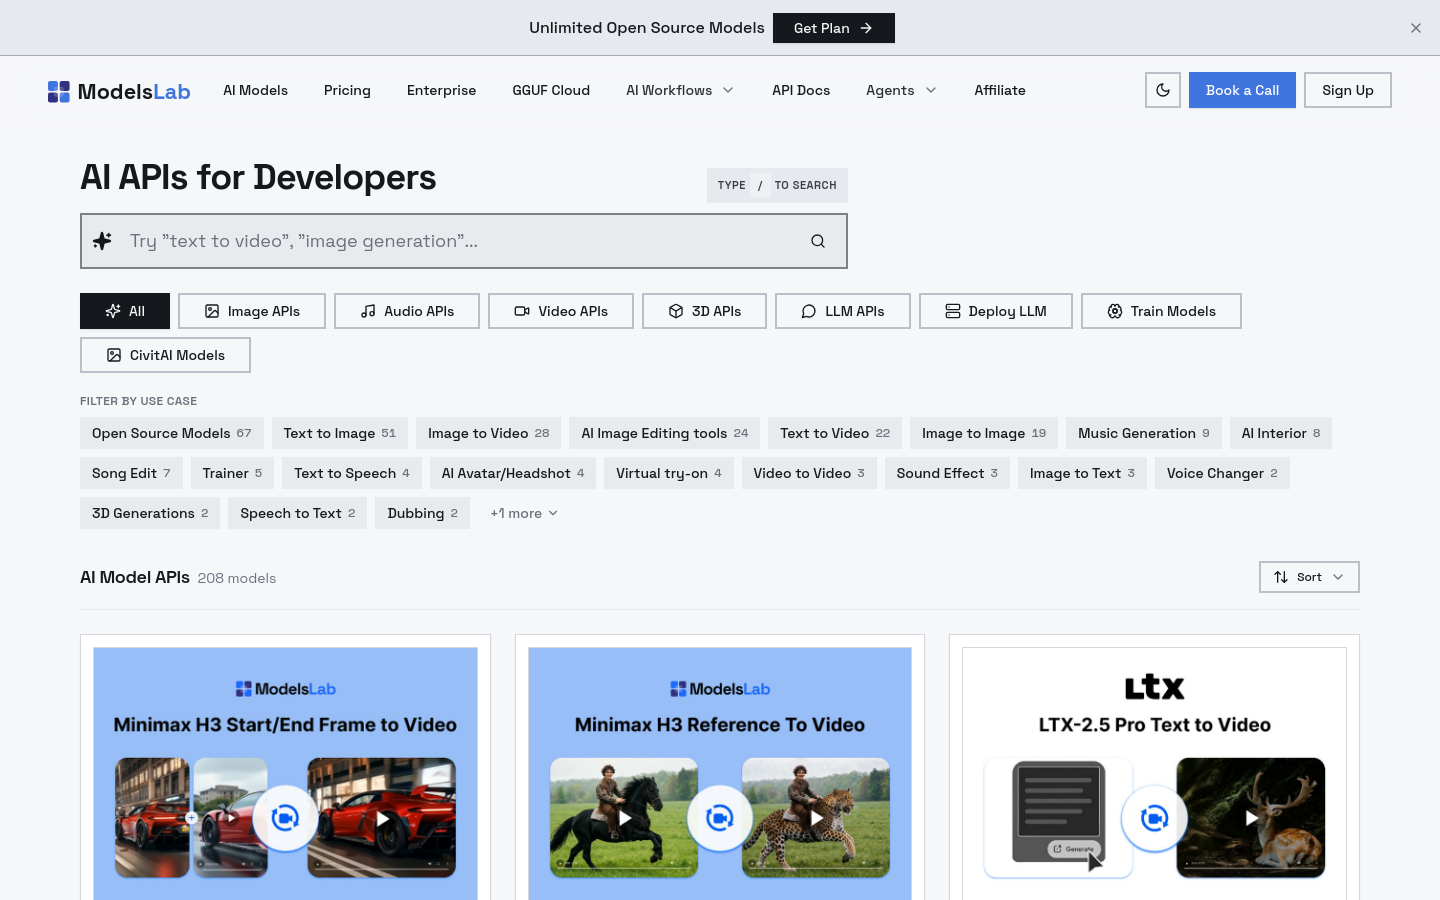This screenshot has height=900, width=1440.
Task: Filter by Text to Video
Action: [x=835, y=433]
